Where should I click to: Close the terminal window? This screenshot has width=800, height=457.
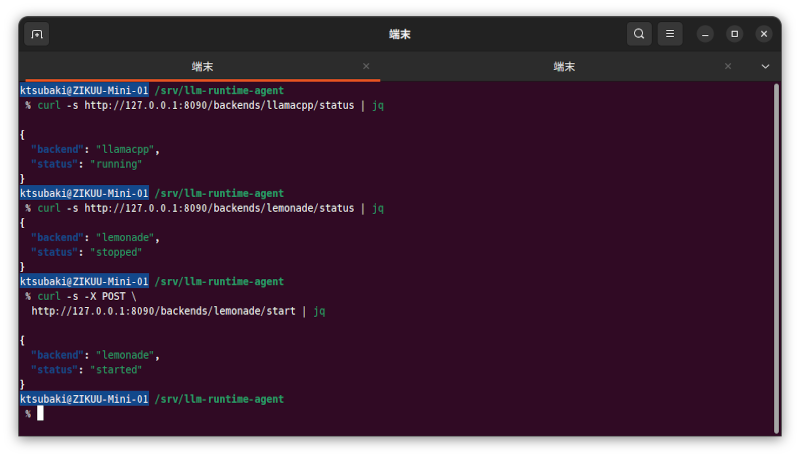(764, 34)
